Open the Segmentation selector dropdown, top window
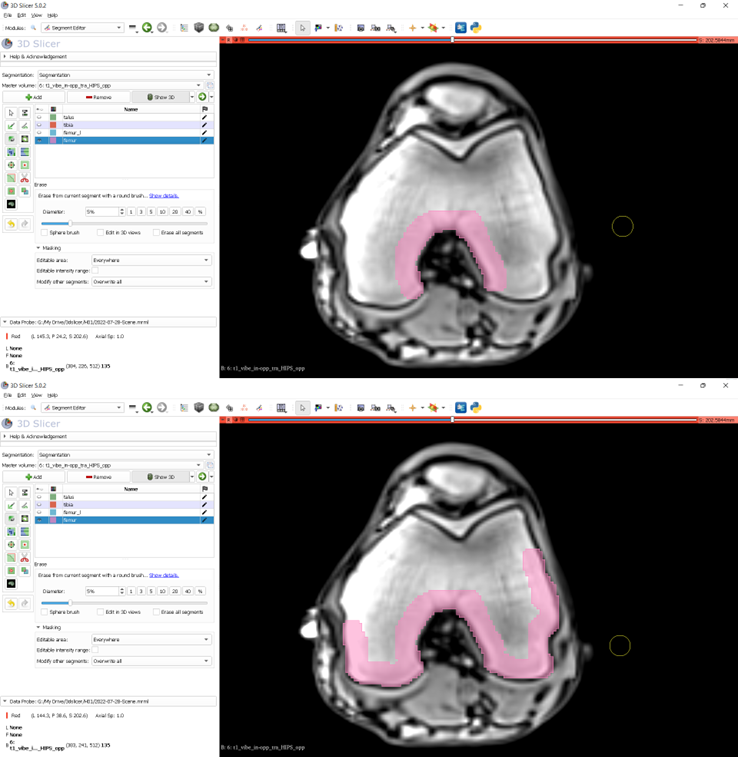 (125, 75)
